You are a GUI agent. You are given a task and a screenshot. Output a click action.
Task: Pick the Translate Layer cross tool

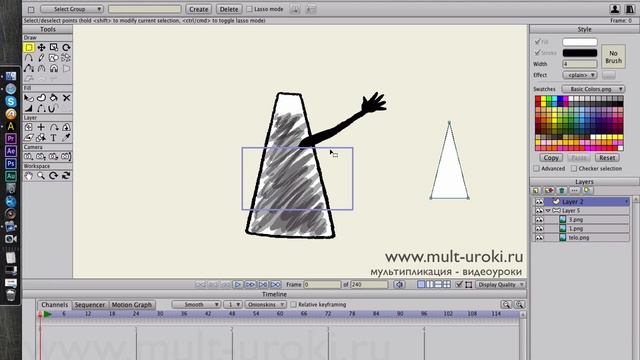coord(41,127)
